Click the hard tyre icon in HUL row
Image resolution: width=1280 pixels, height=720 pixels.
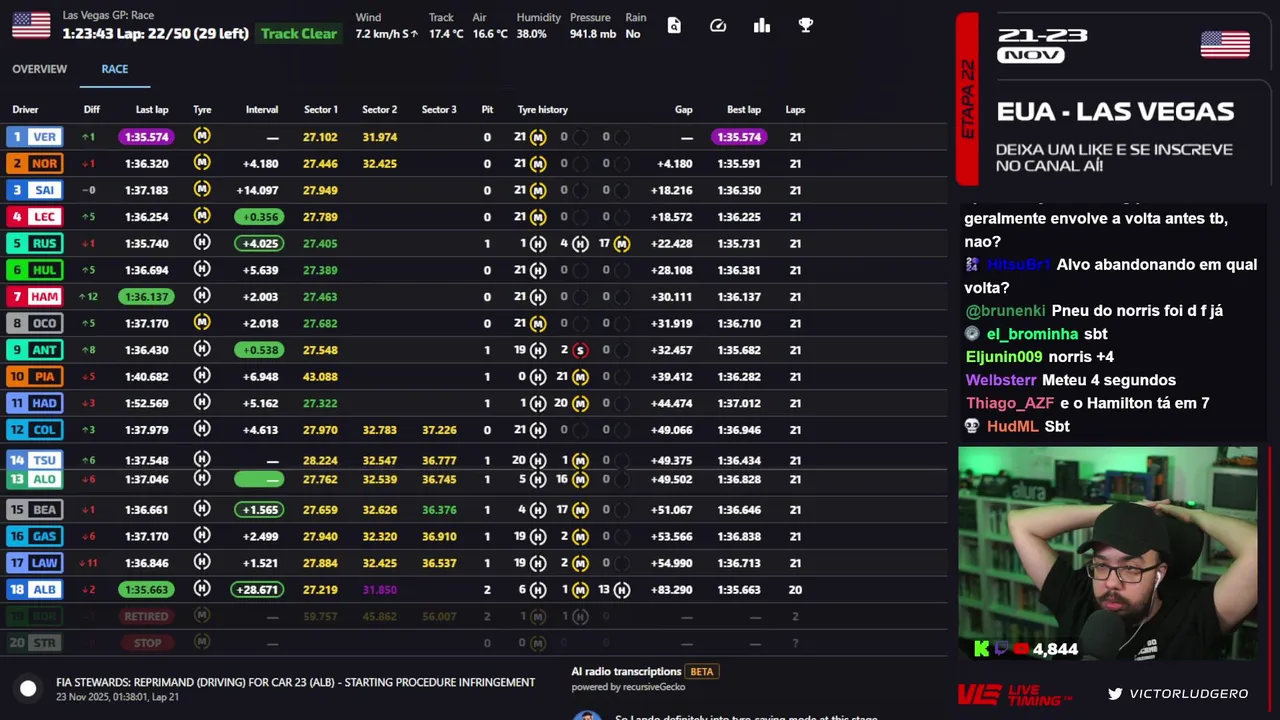coord(202,270)
